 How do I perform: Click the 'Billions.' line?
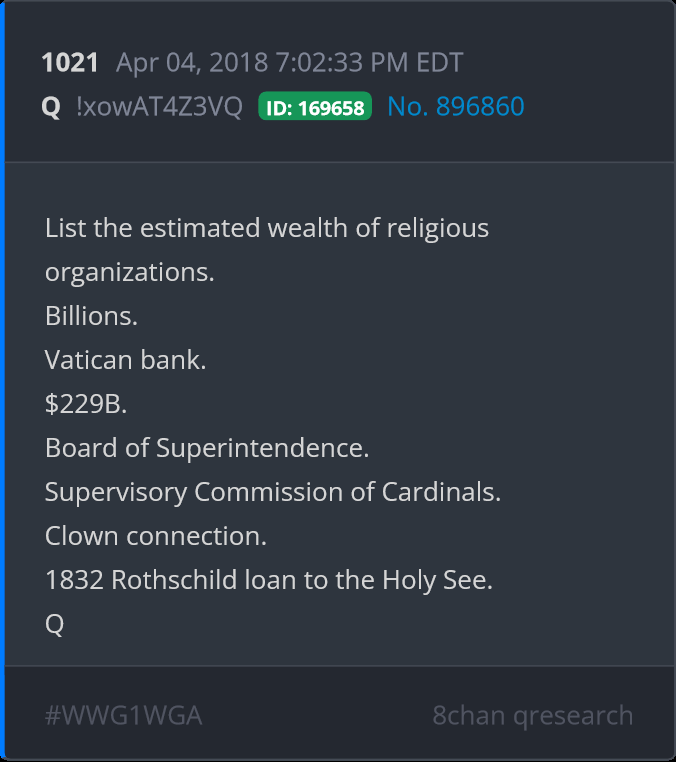(91, 316)
